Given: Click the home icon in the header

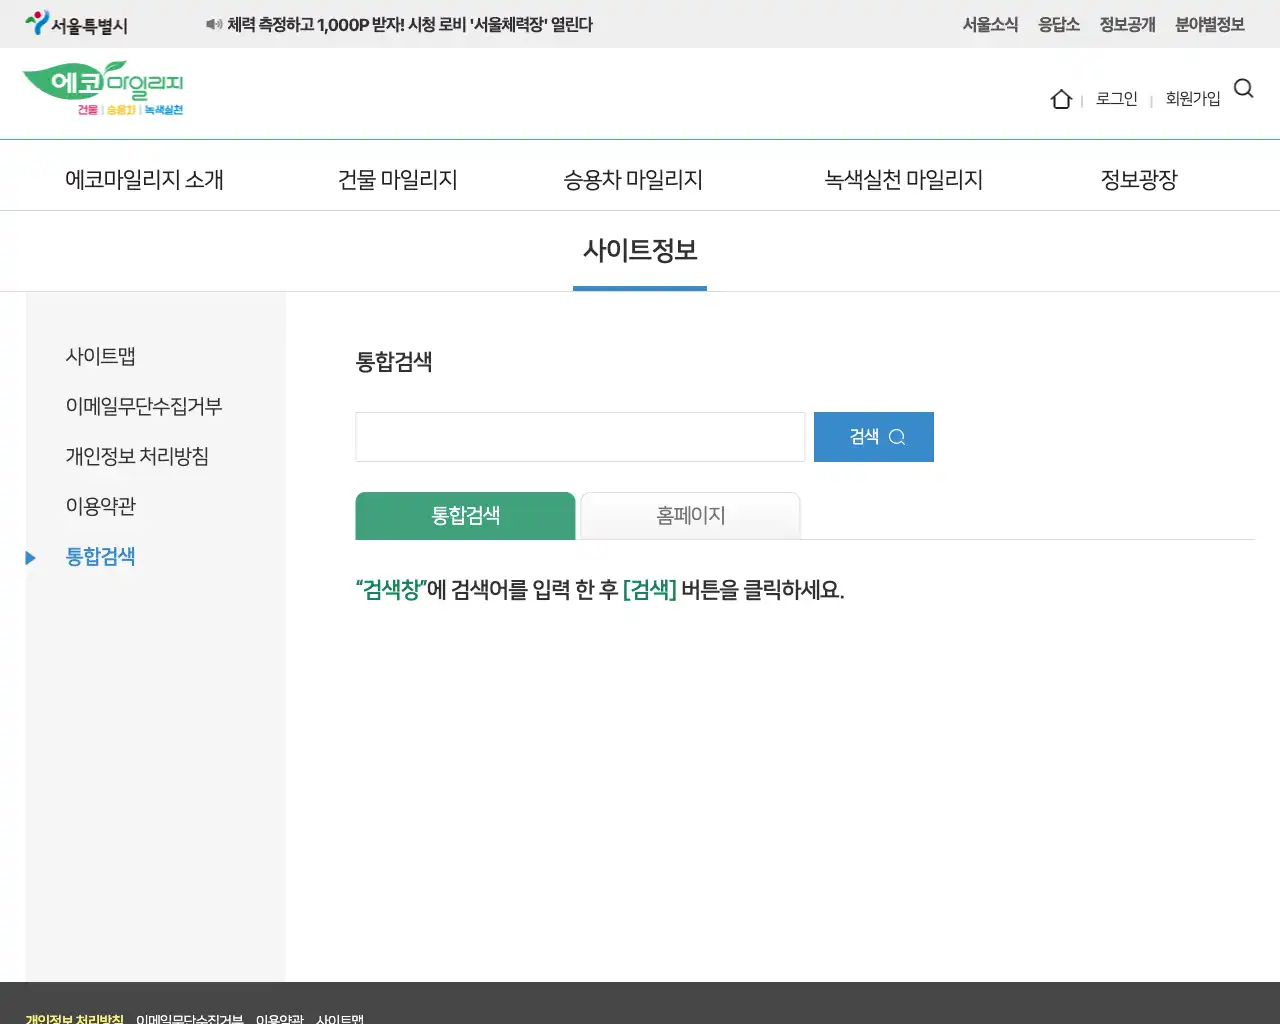Looking at the screenshot, I should [1061, 99].
